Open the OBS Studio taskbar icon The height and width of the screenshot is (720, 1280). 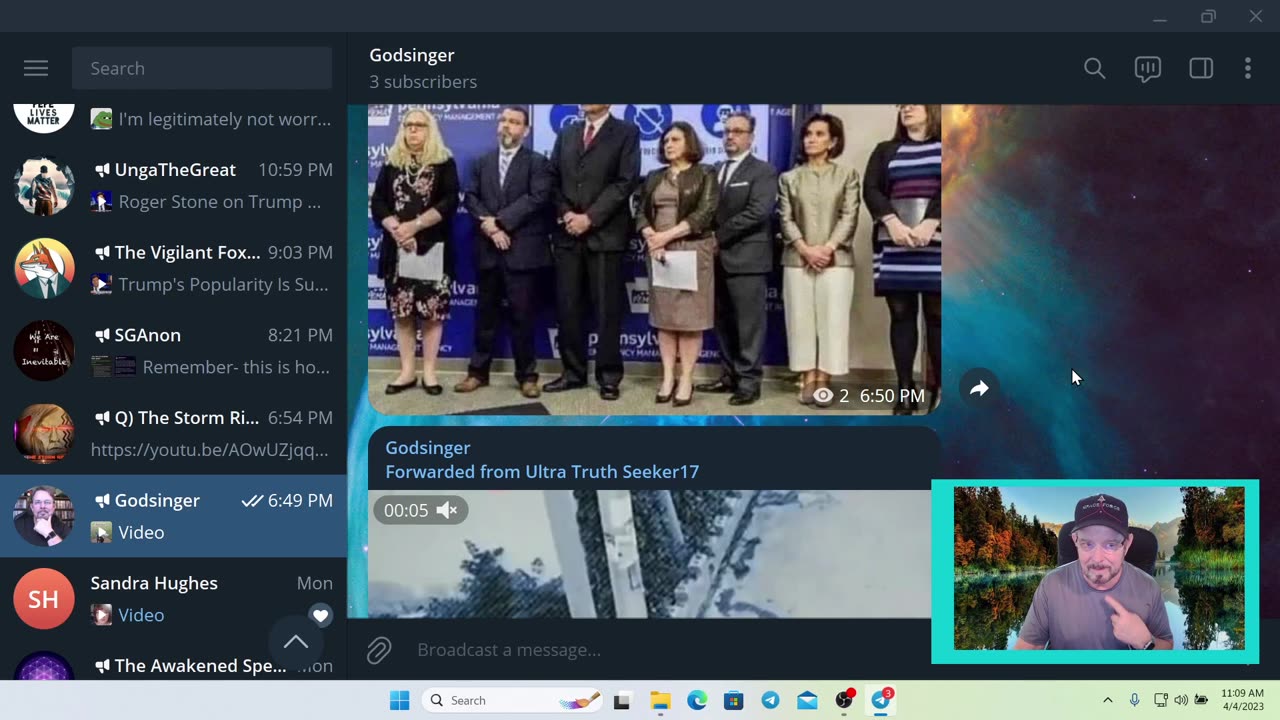845,700
